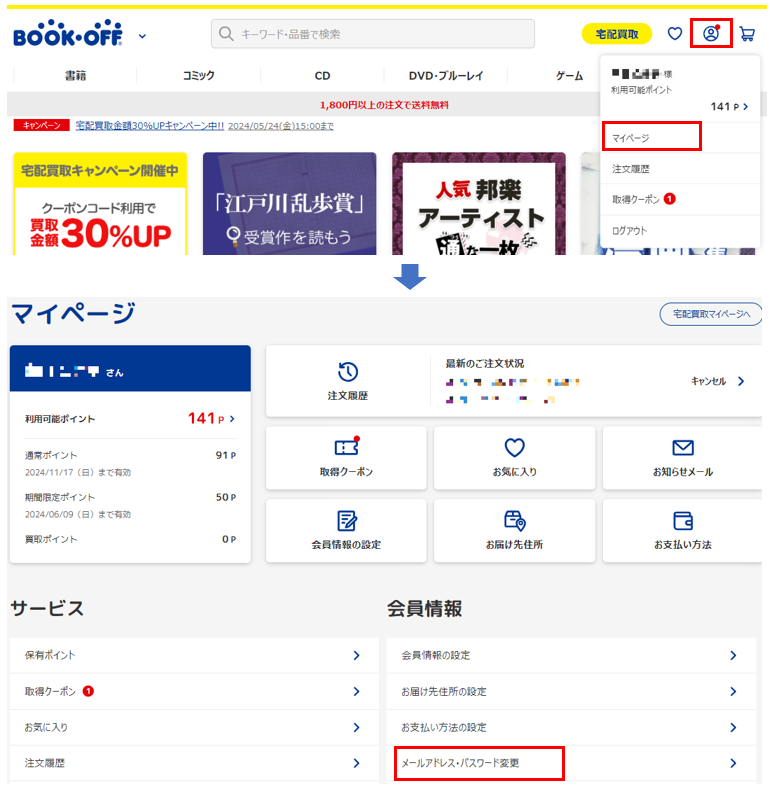The width and height of the screenshot is (770, 795).
Task: Select ログアウト in account dropdown menu
Action: point(630,231)
